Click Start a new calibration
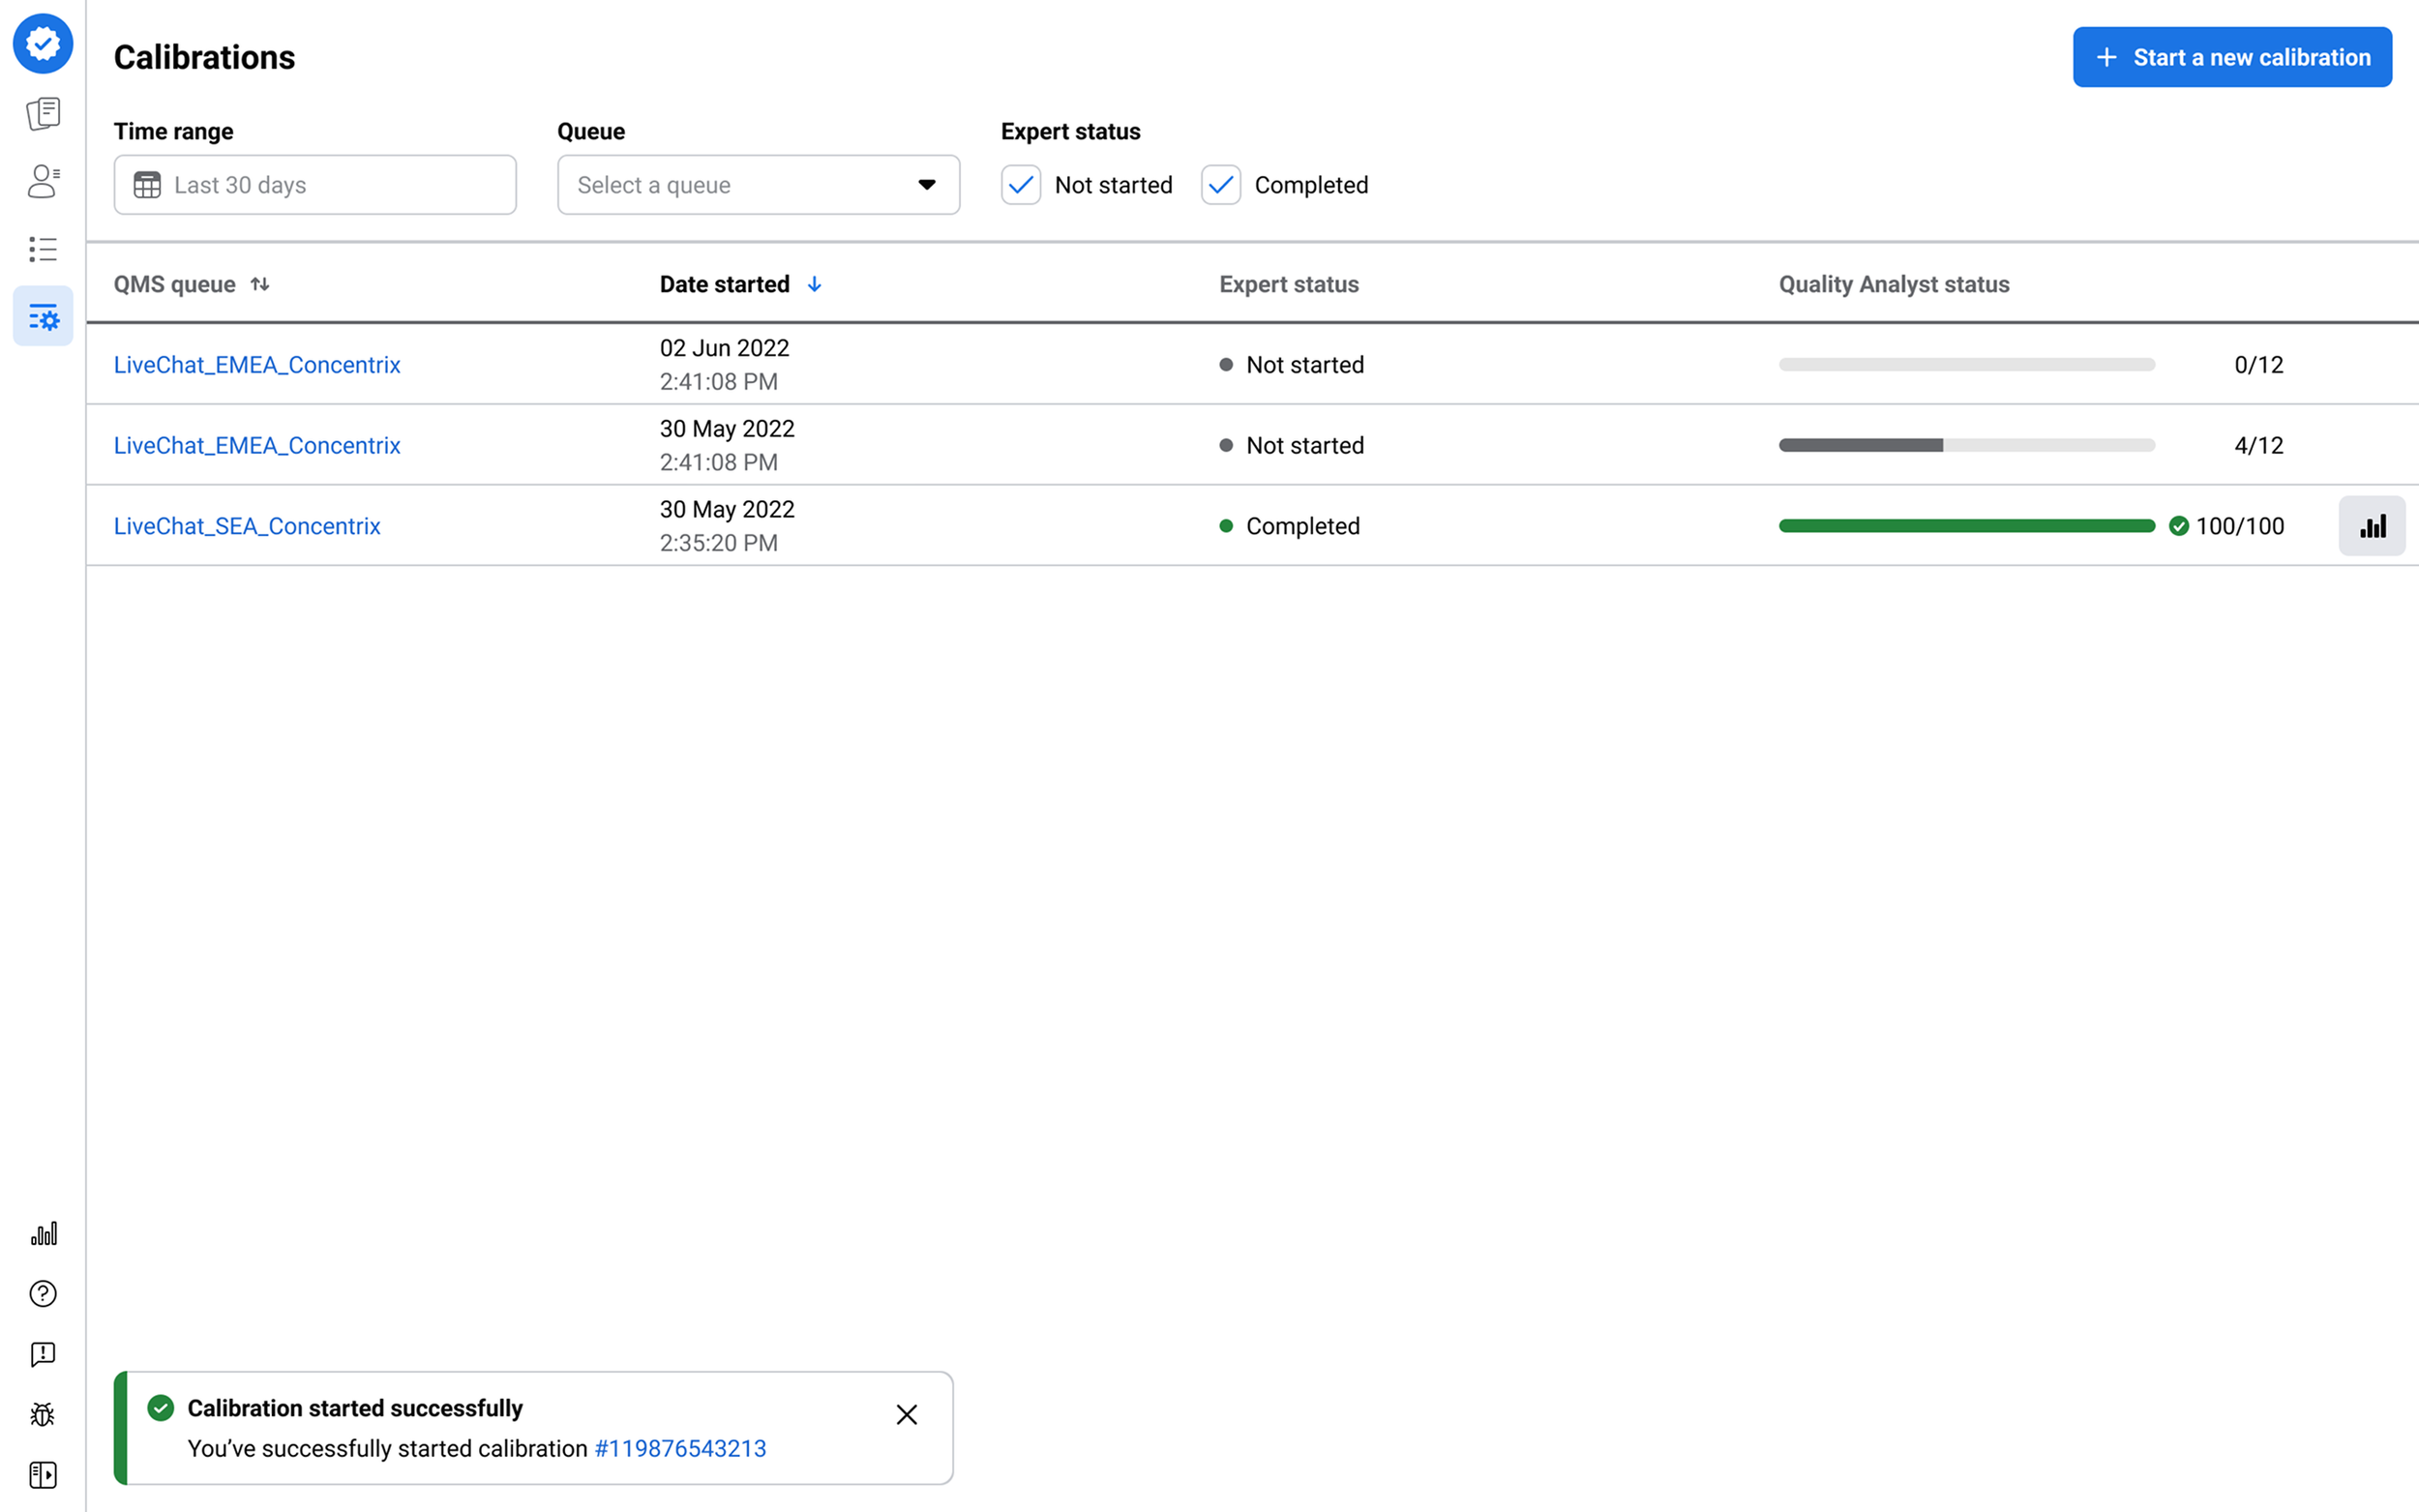Image resolution: width=2419 pixels, height=1512 pixels. (2231, 57)
